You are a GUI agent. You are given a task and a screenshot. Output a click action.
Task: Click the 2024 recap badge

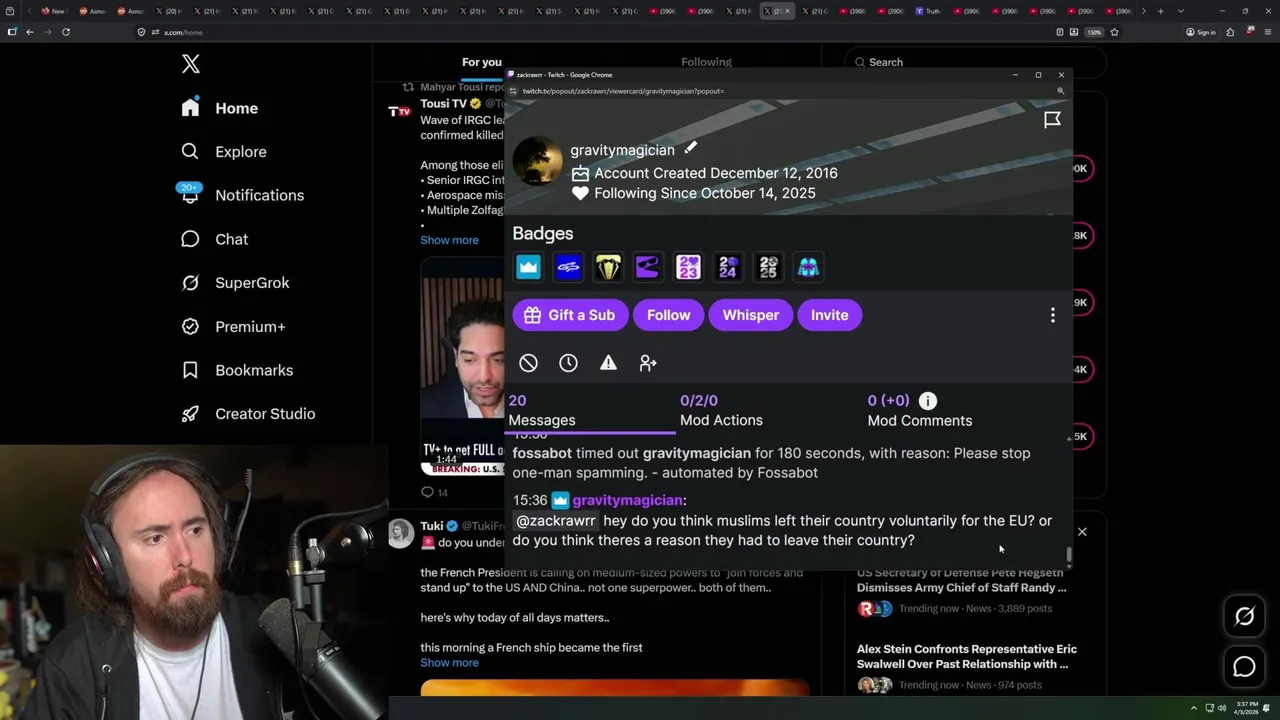(728, 267)
